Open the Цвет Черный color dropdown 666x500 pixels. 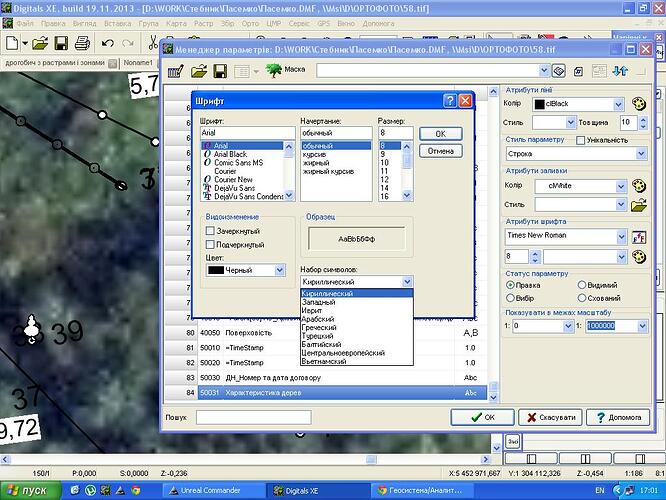coord(279,270)
